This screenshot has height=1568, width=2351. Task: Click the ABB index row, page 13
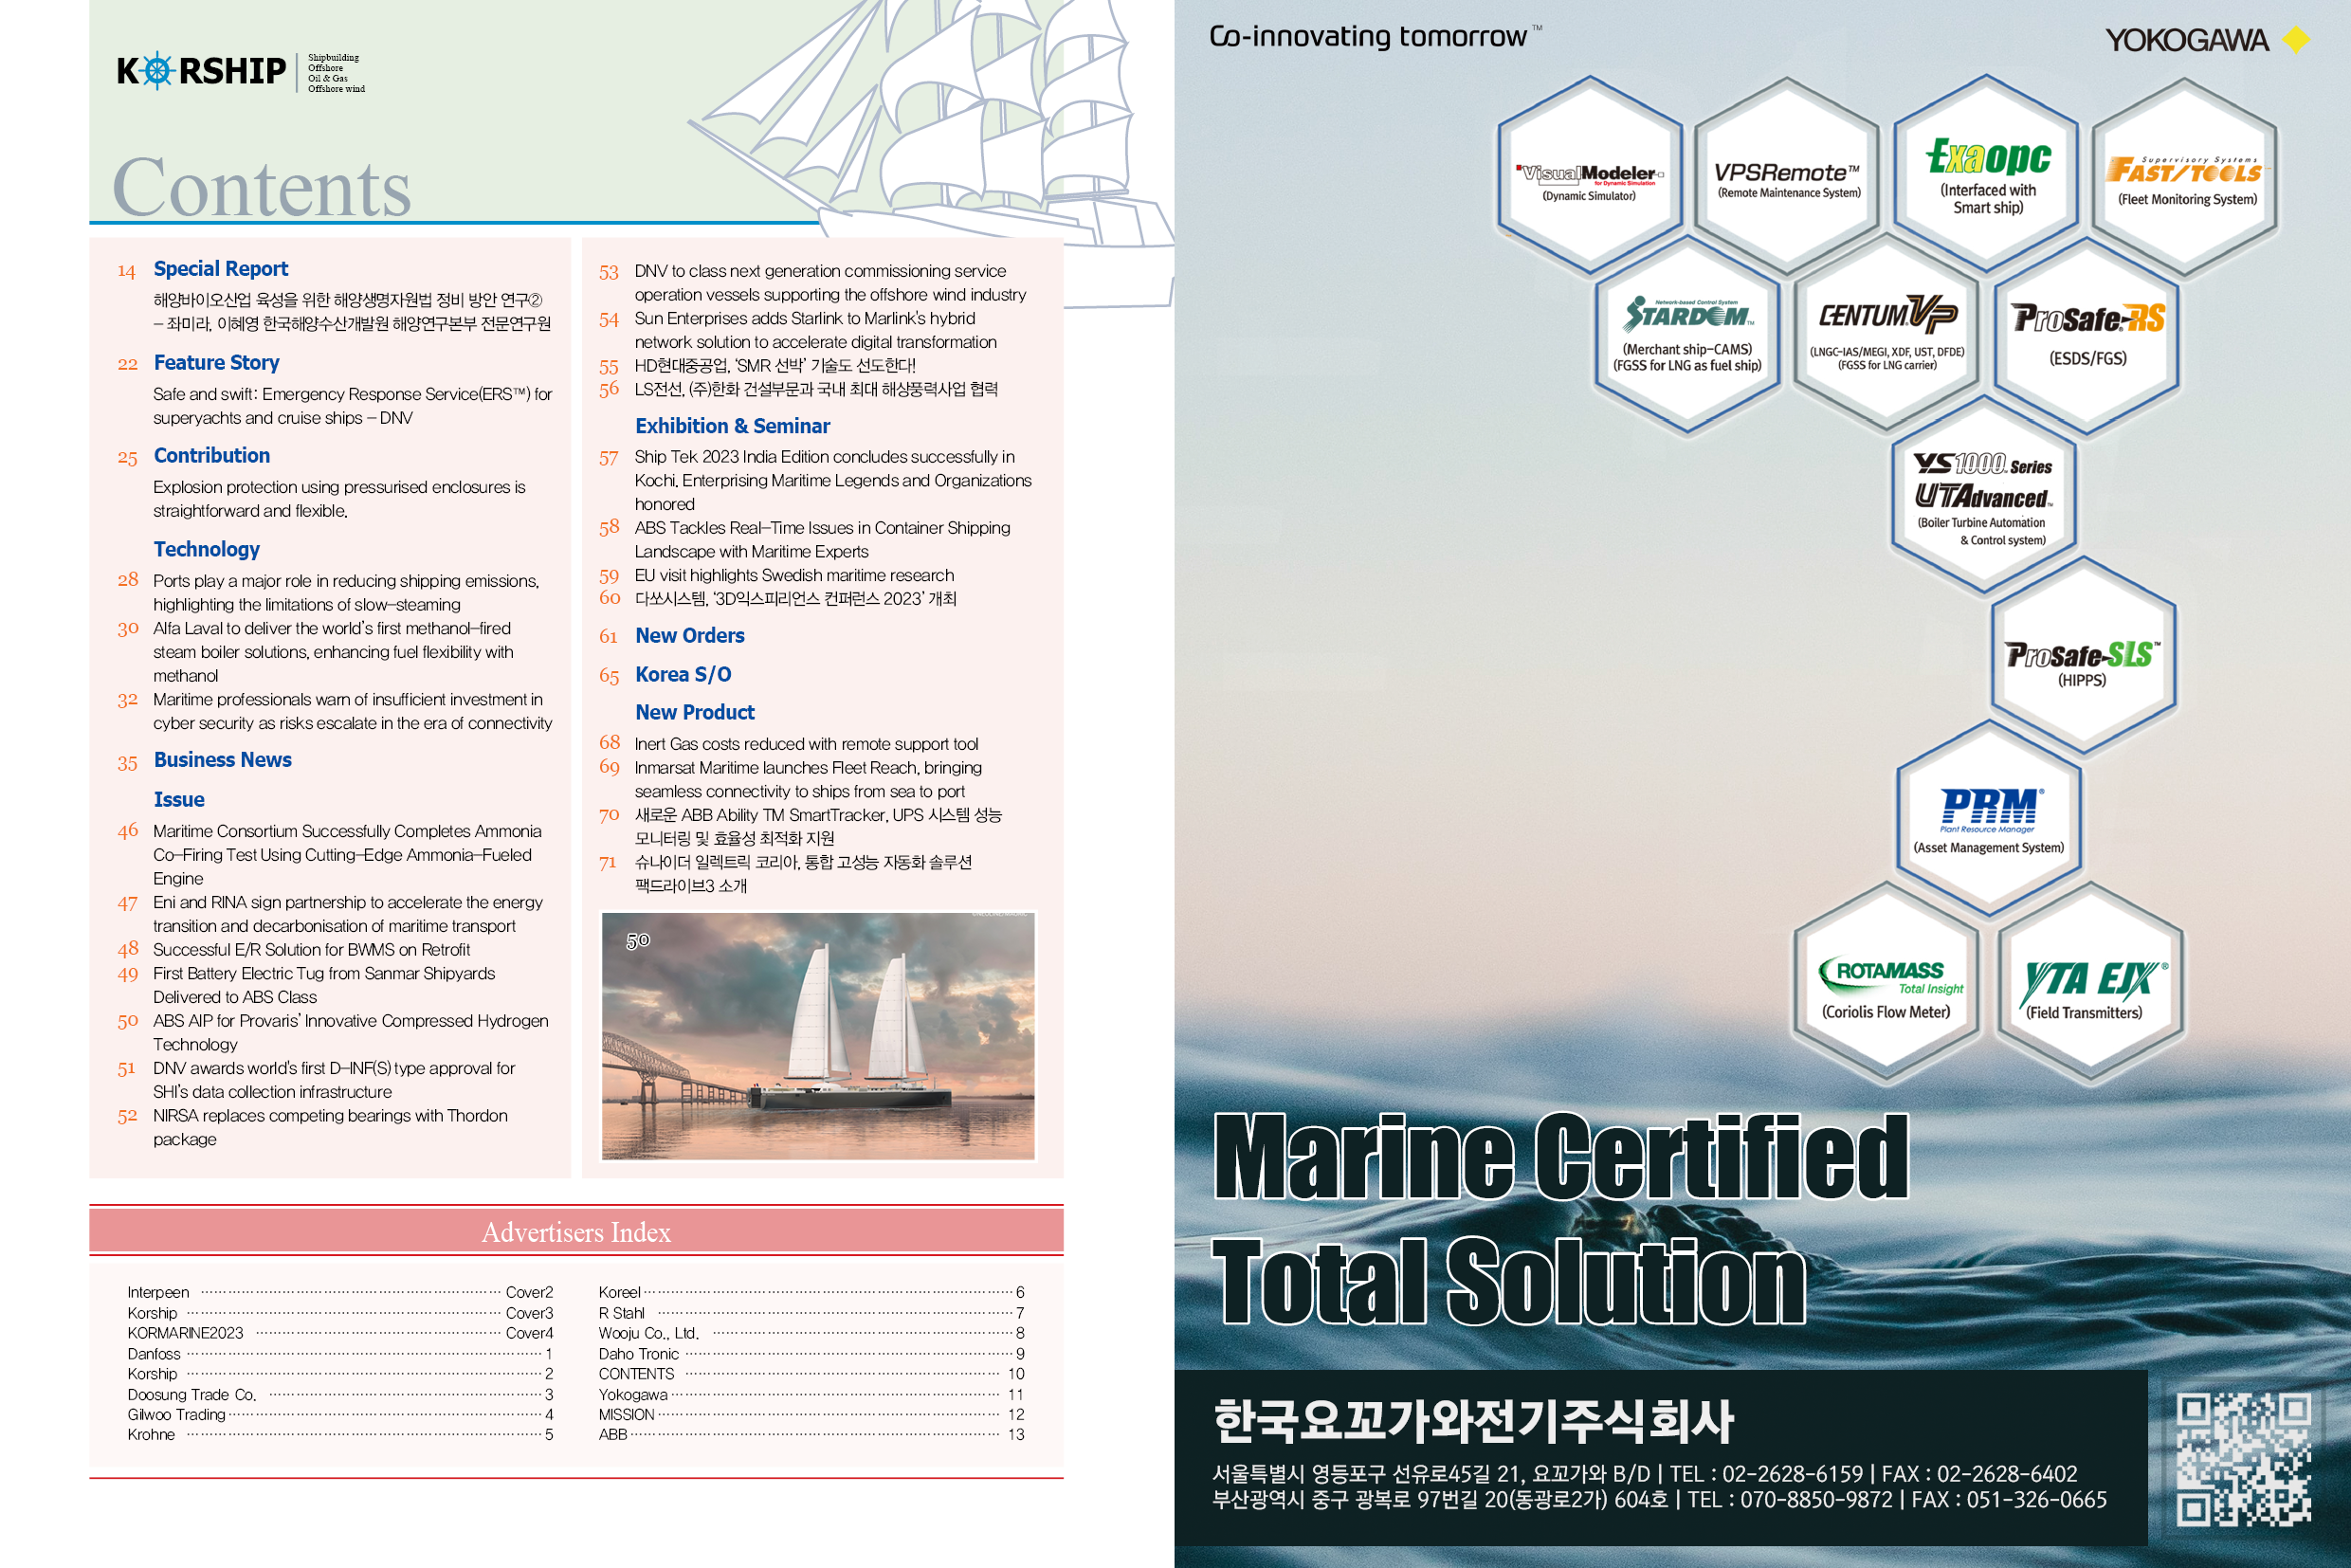coord(812,1435)
